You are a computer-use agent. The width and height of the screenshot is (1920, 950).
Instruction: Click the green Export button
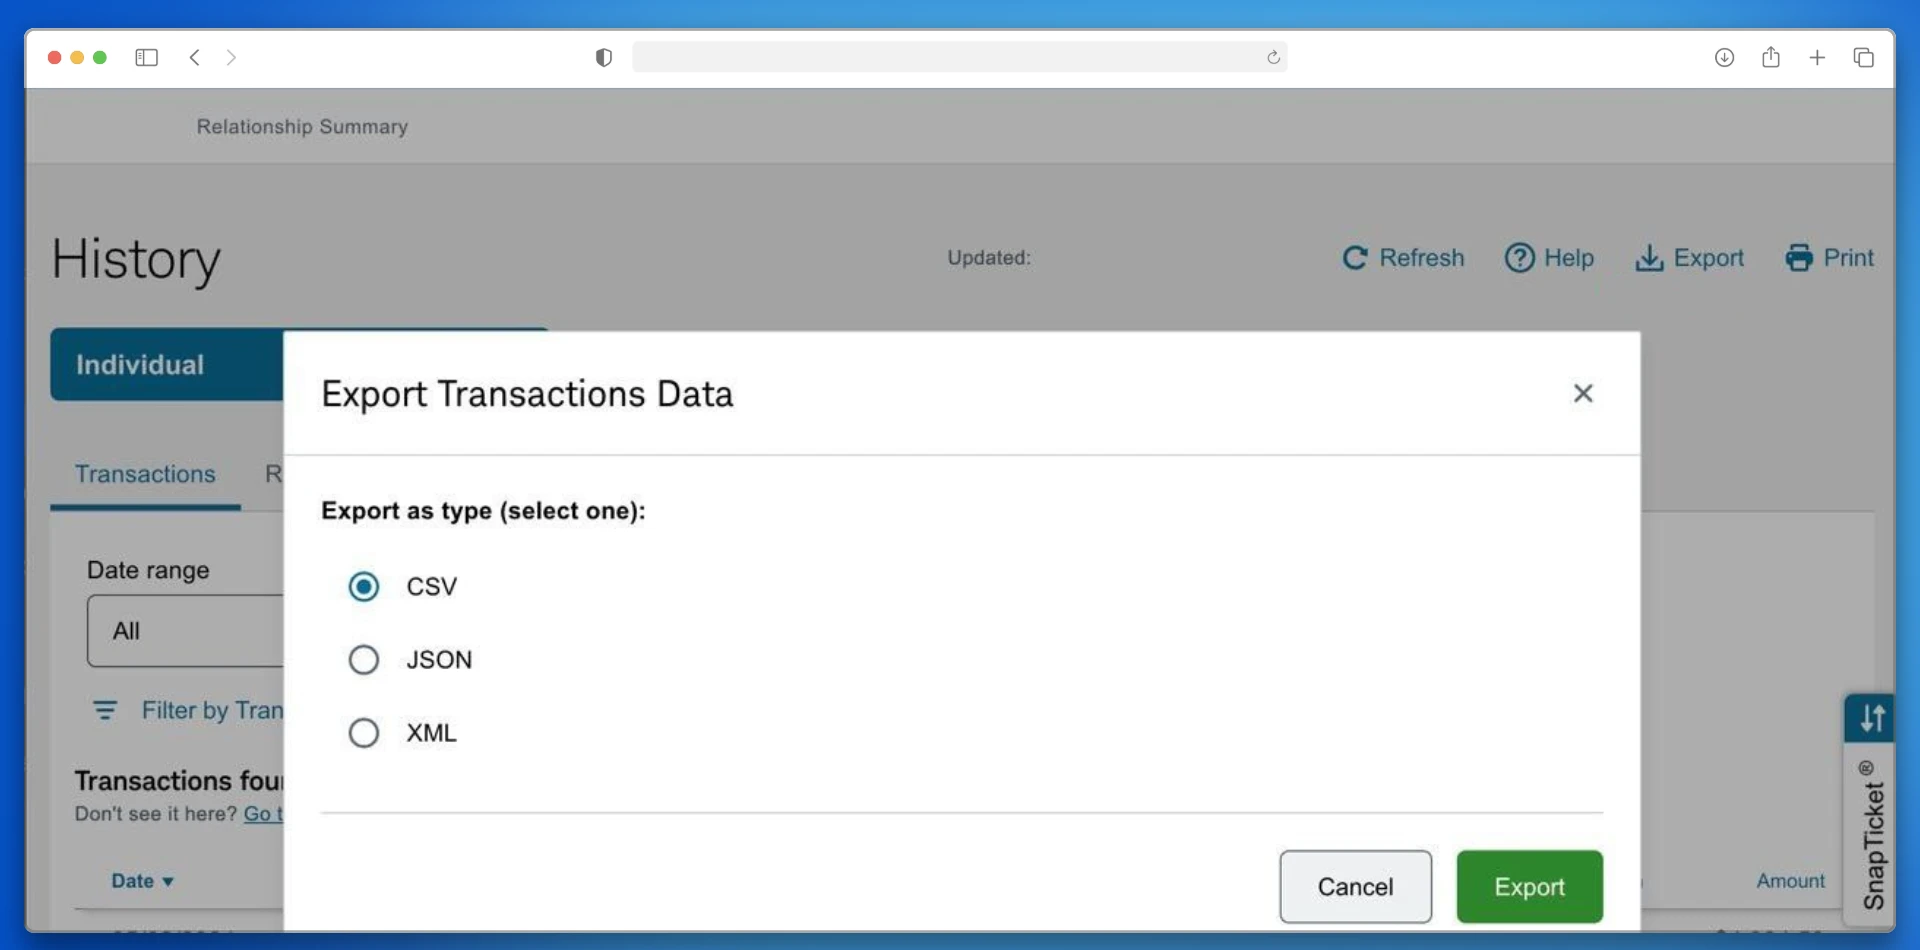(x=1529, y=886)
